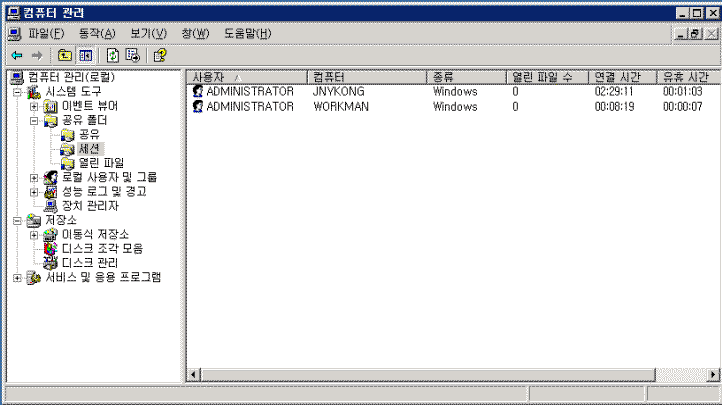Select the WORKMAN session user icon

coord(198,107)
